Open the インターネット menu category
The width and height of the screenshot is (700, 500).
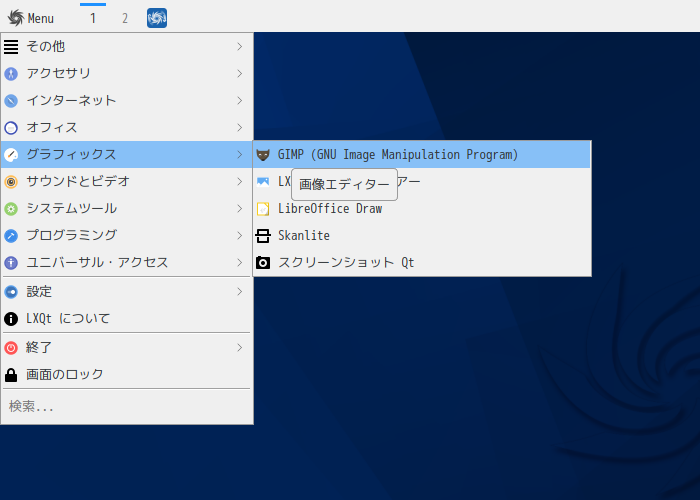[x=127, y=100]
